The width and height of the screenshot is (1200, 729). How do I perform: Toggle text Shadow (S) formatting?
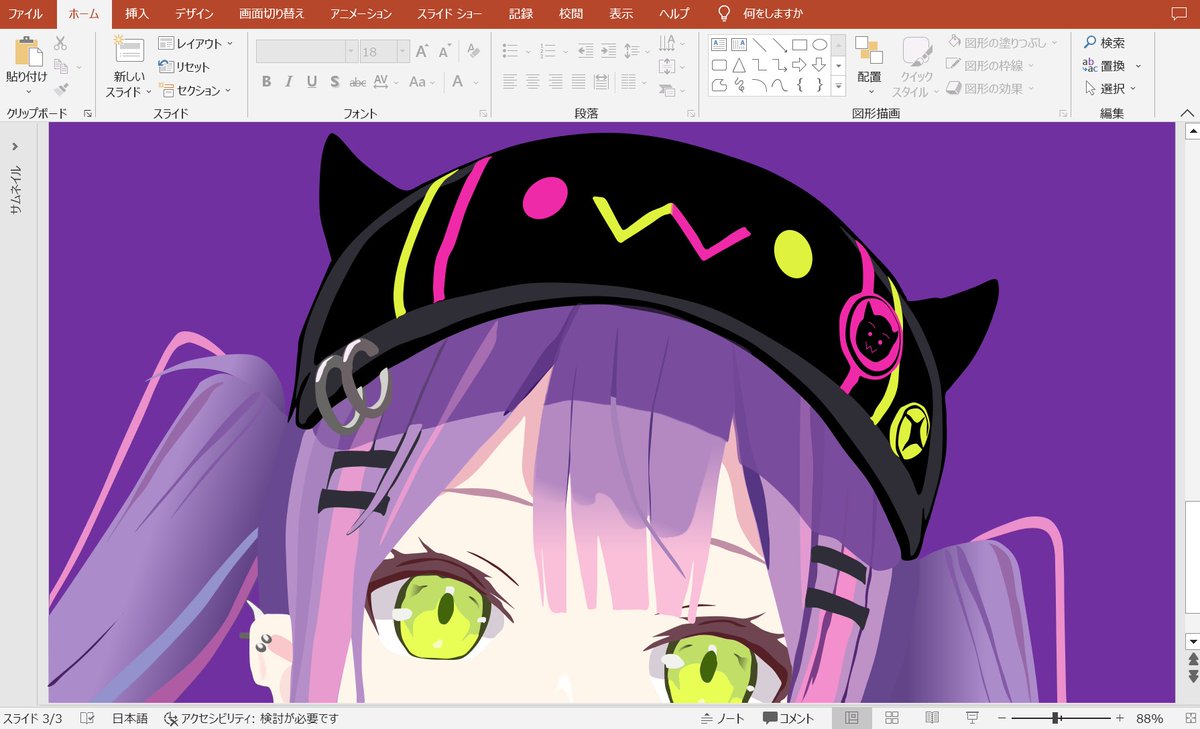334,82
